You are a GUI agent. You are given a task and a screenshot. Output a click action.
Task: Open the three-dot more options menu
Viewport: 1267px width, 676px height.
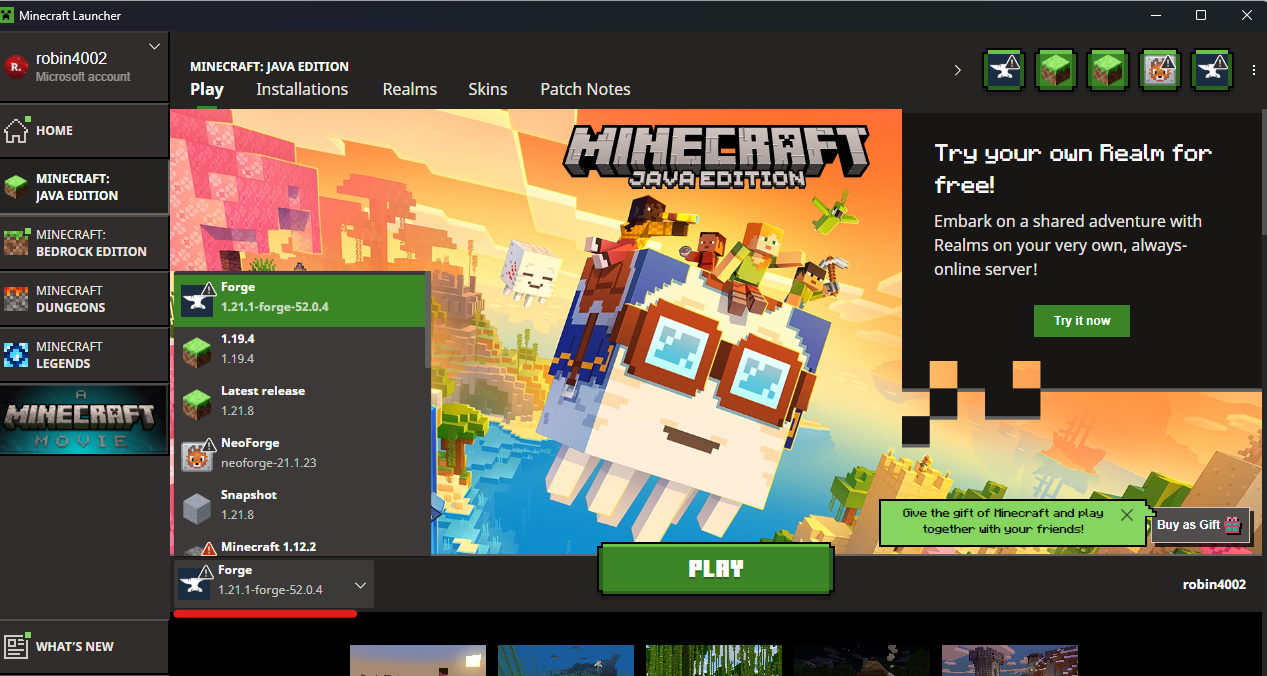1254,70
